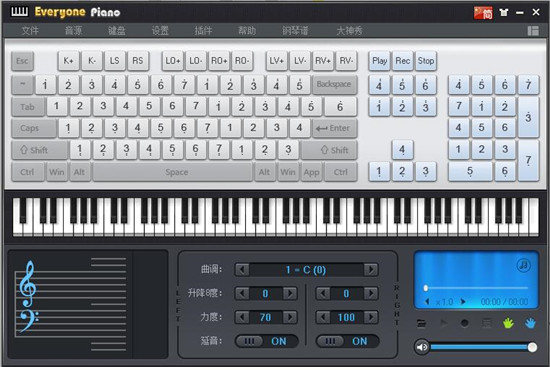Open the skin shirt icon in title bar
Screen dimensions: 550x367
504,13
